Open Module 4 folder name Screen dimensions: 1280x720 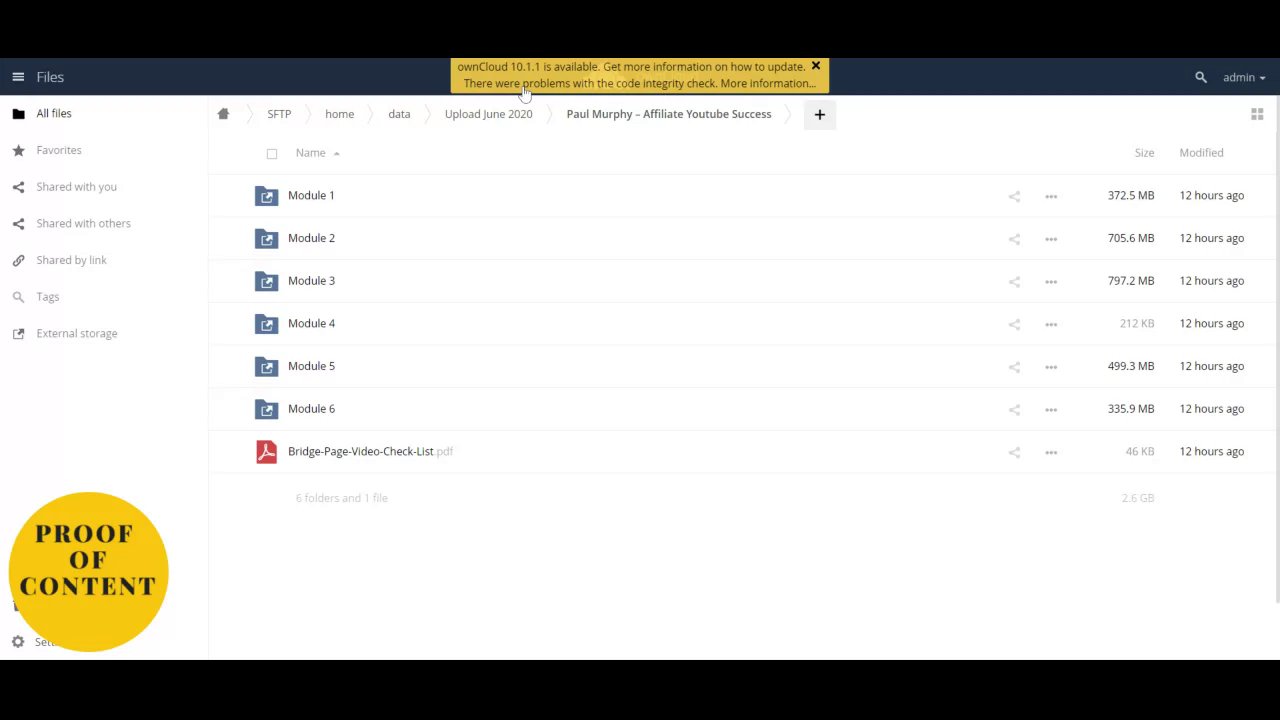point(311,324)
